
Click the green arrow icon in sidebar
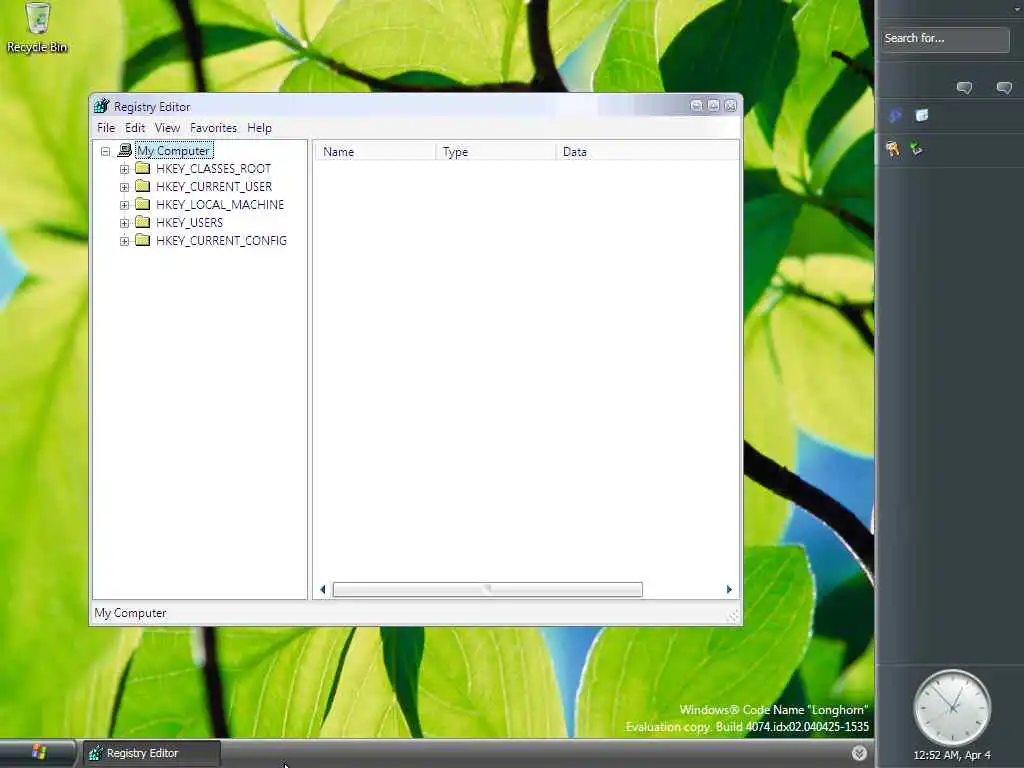916,149
